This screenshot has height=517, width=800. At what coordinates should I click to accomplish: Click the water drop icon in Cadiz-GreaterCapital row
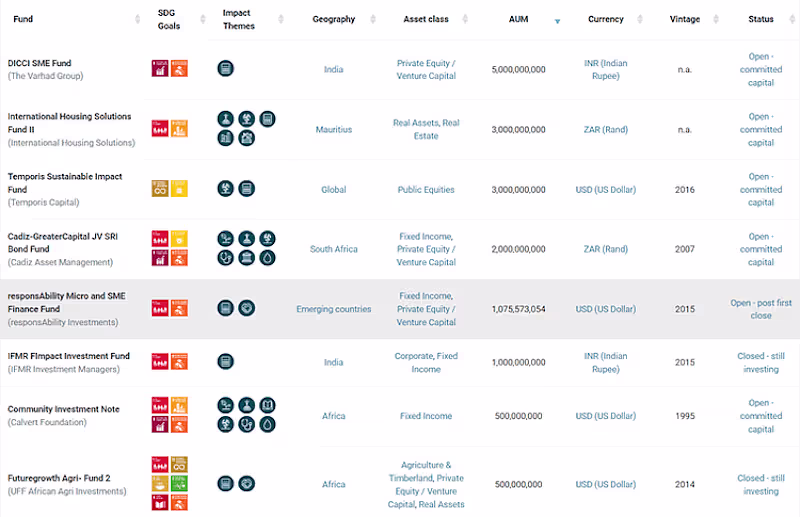(267, 258)
